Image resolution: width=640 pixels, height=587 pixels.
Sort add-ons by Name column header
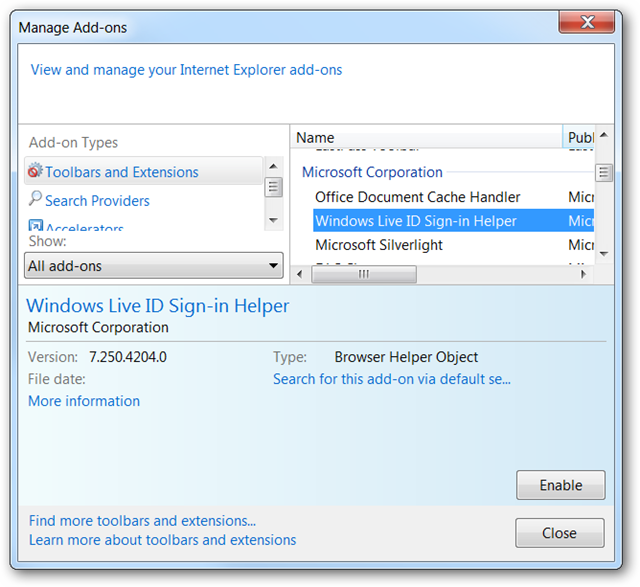[426, 138]
